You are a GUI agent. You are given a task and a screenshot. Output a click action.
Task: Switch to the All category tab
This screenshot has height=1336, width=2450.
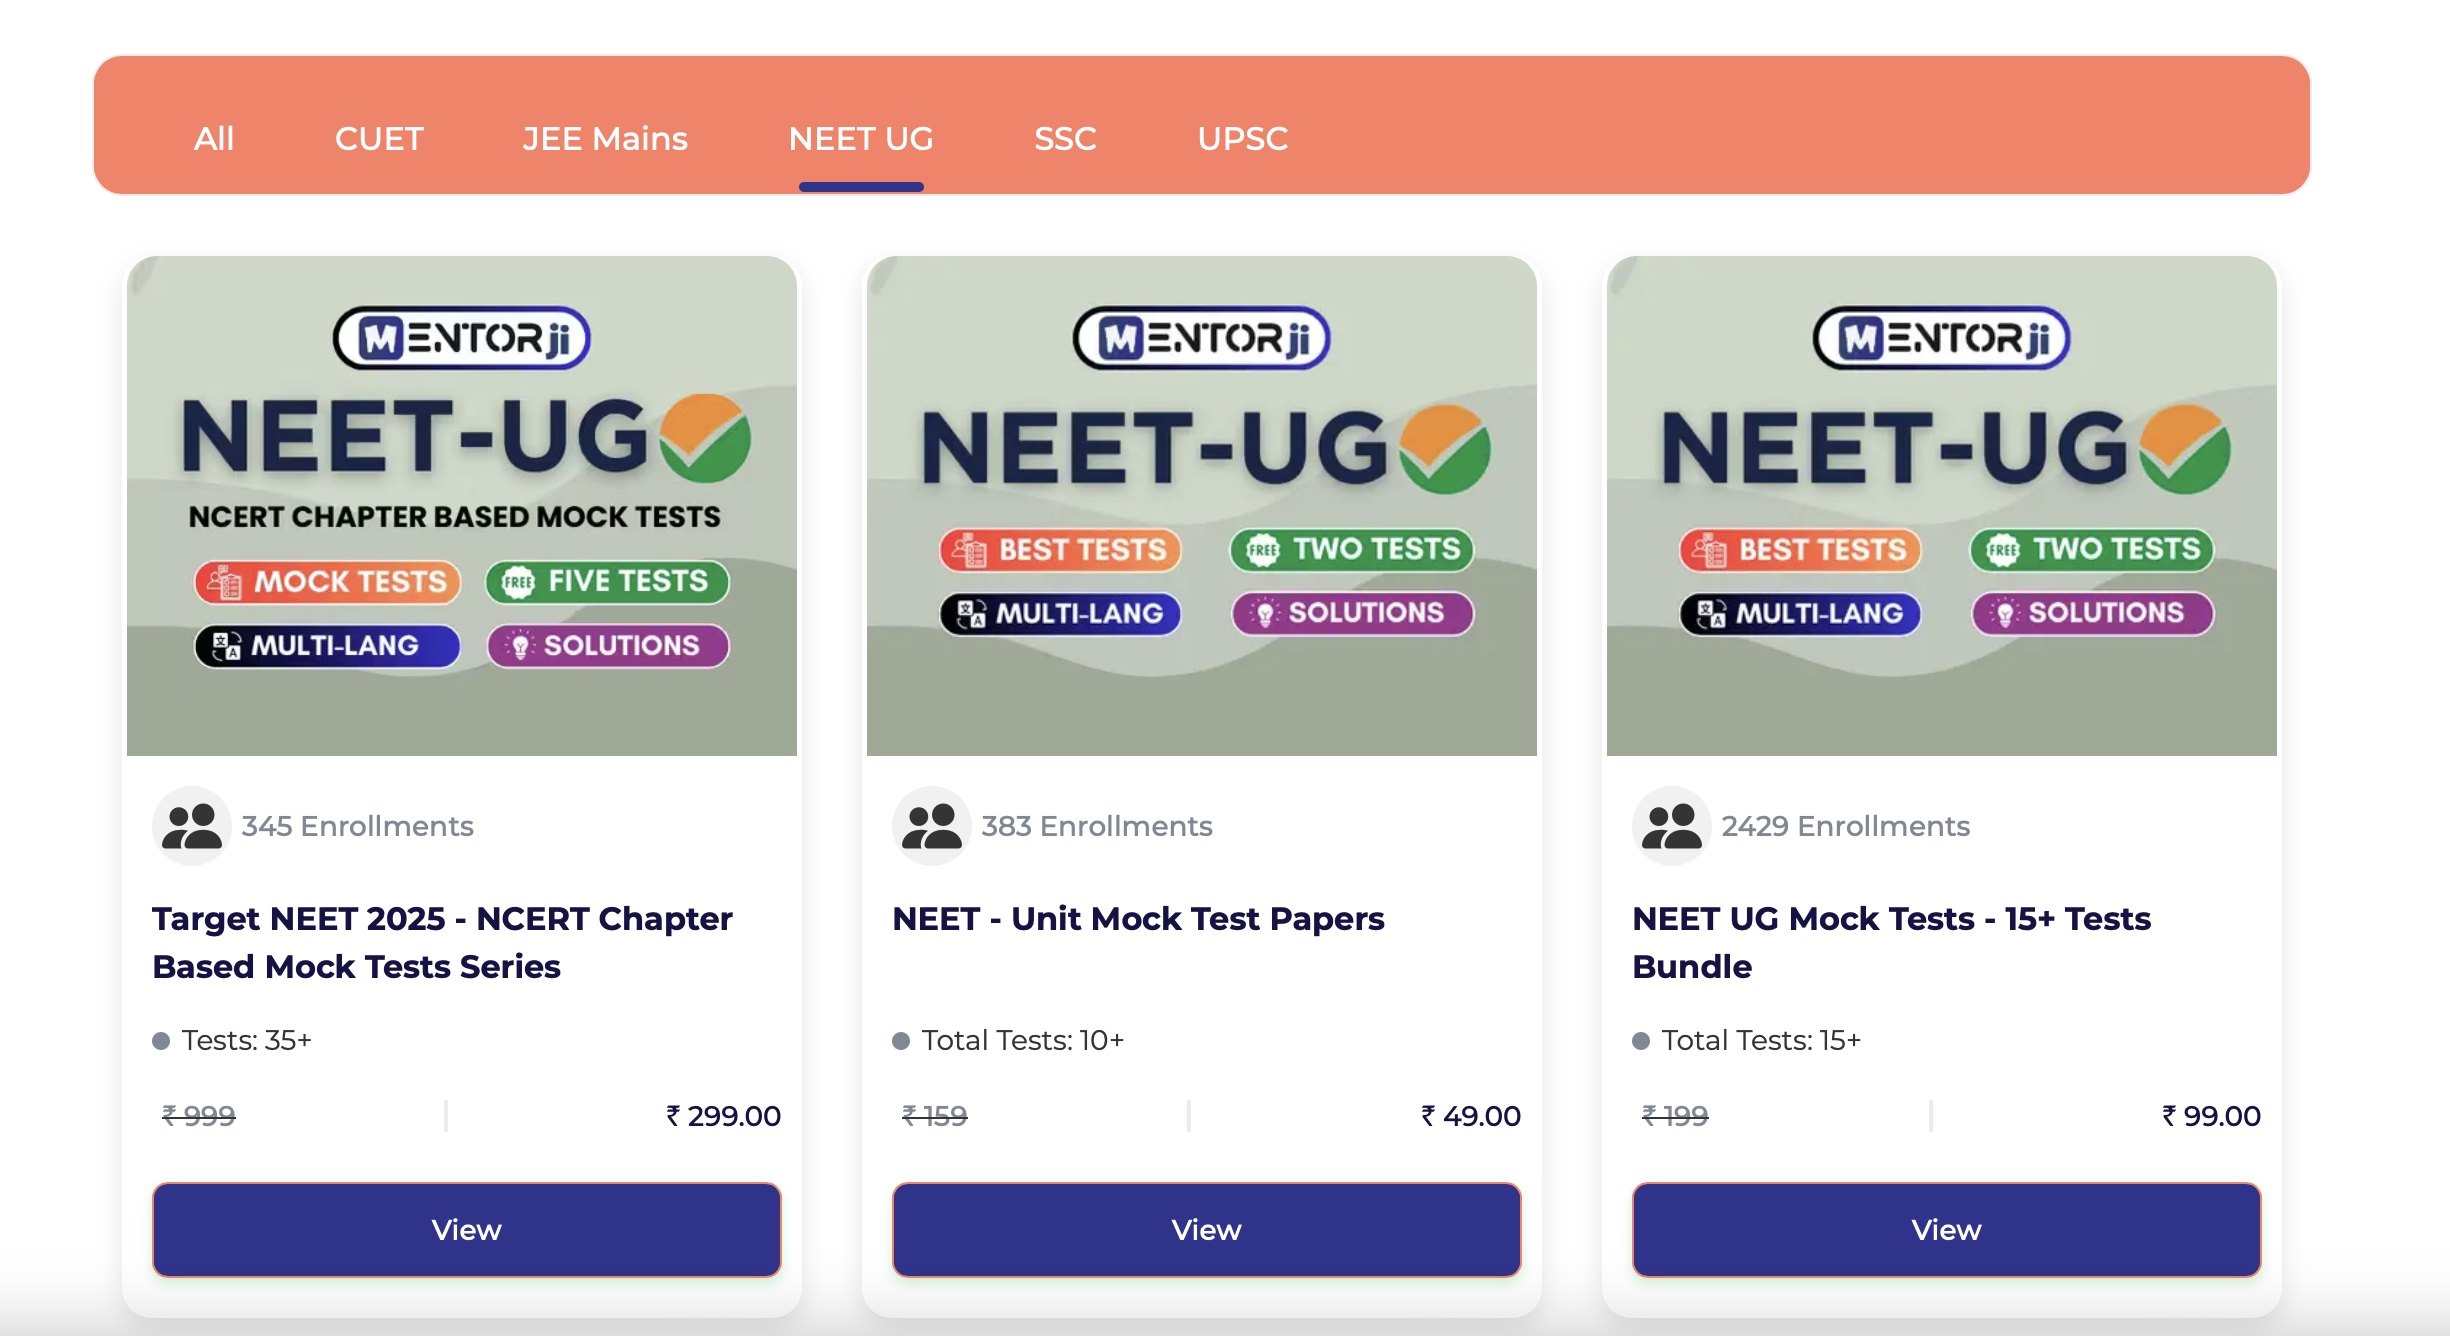coord(214,138)
